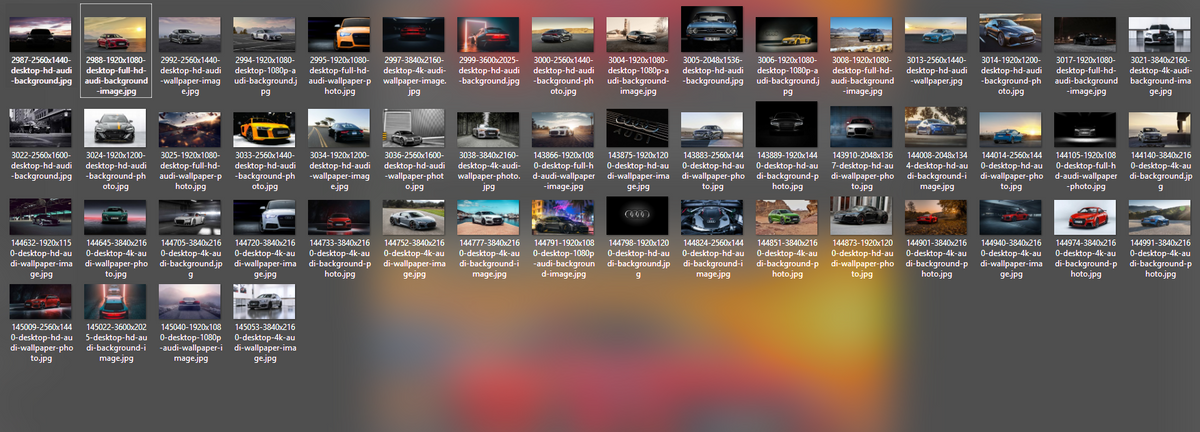The width and height of the screenshot is (1200, 432).
Task: Select thumbnail of image 144901-3840x2160
Action: pos(937,216)
